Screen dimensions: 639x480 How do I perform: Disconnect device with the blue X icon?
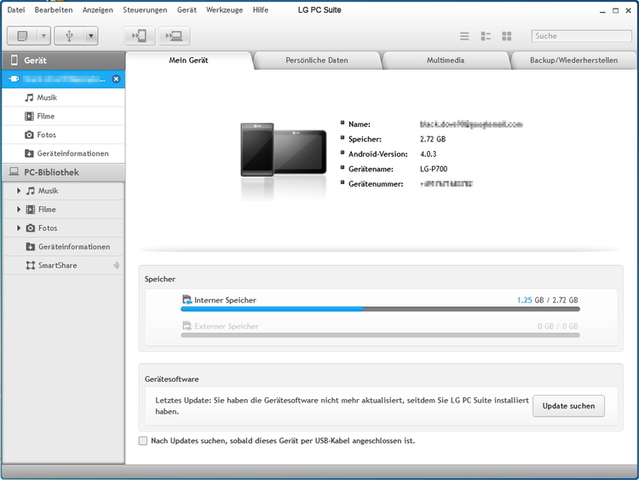click(116, 79)
